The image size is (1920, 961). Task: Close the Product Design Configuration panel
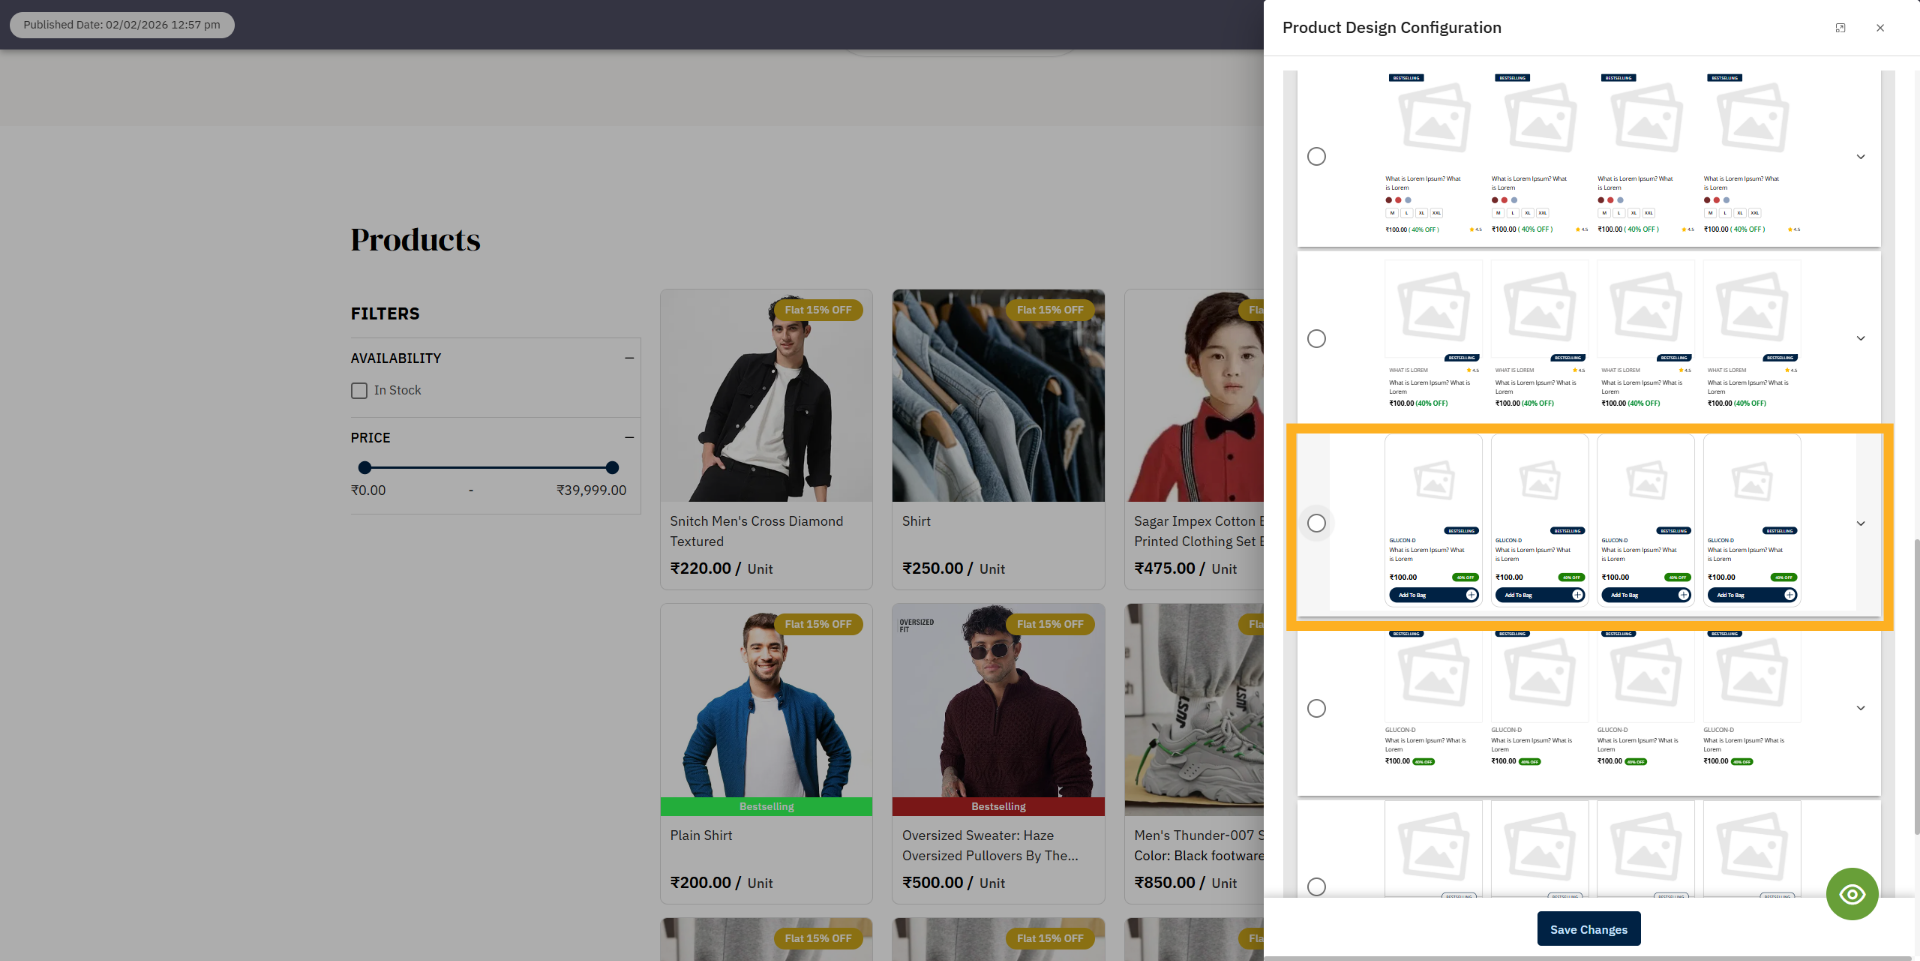(1880, 27)
